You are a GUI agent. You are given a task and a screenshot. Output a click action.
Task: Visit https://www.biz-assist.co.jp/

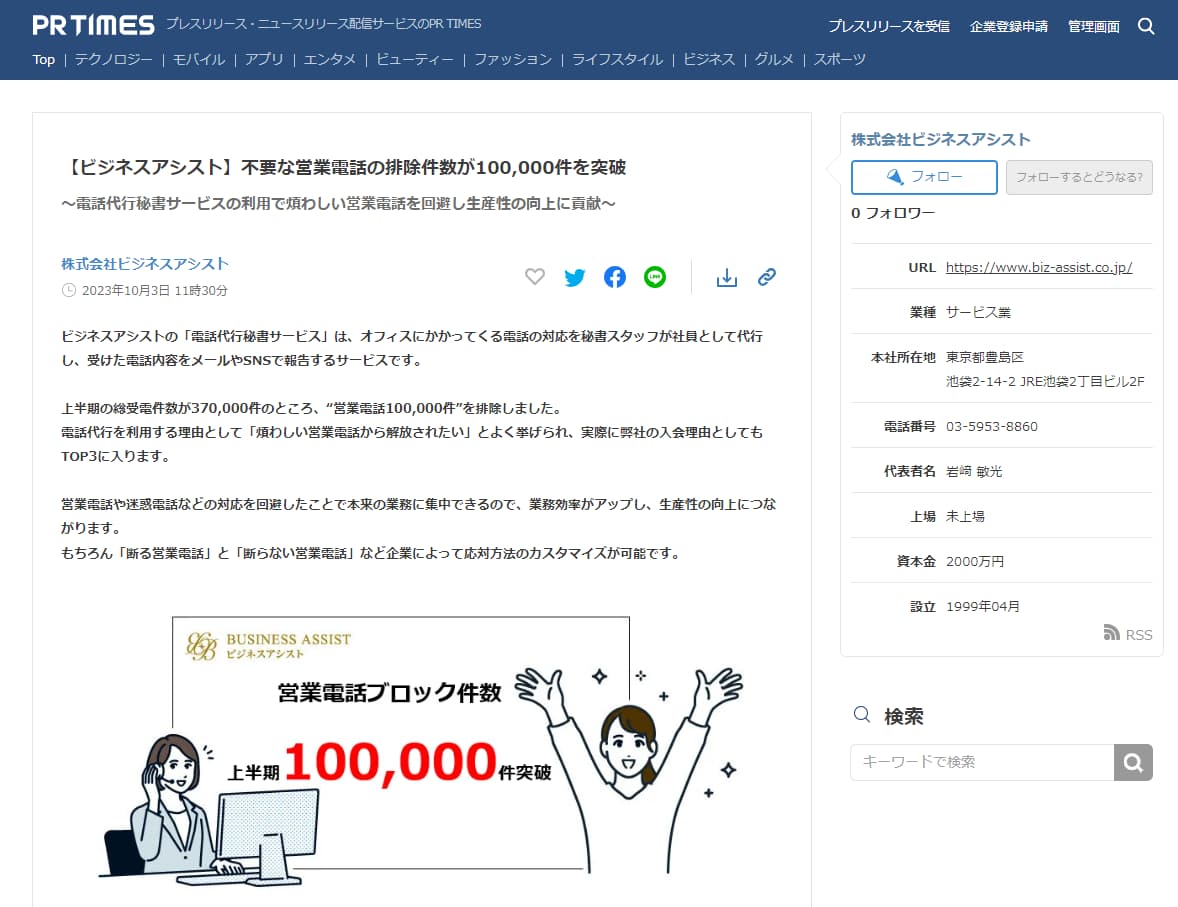pos(1040,267)
